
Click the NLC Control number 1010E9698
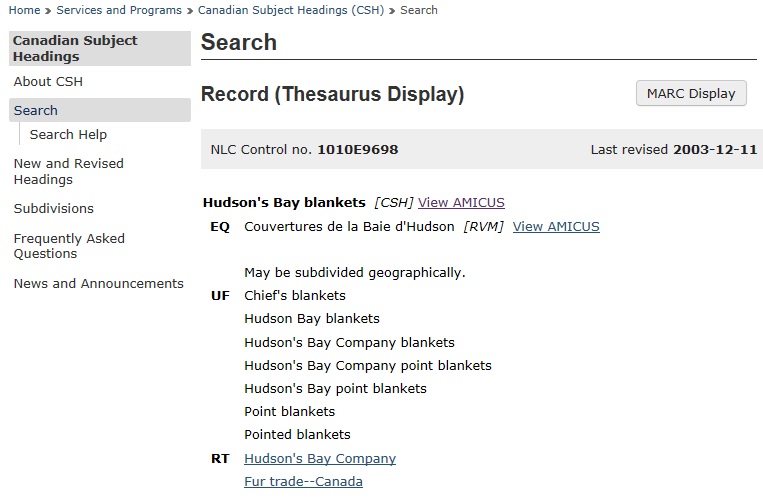pyautogui.click(x=357, y=150)
